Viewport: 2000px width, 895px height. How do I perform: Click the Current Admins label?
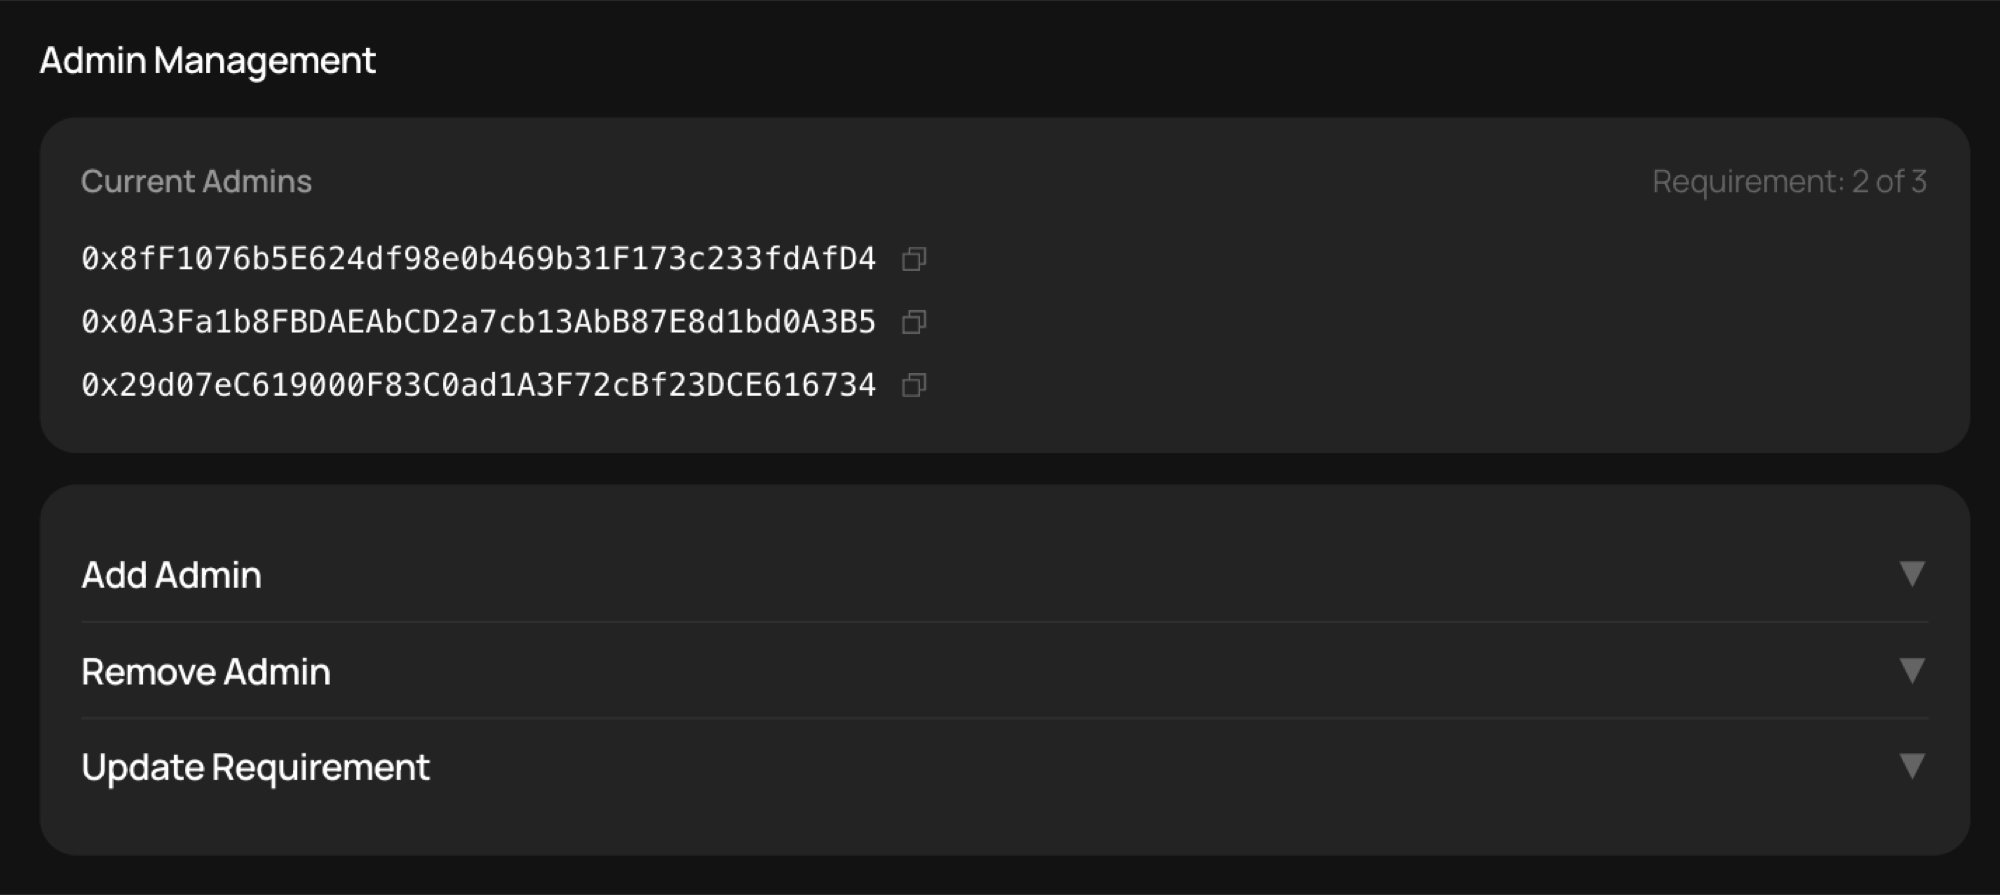[x=196, y=182]
